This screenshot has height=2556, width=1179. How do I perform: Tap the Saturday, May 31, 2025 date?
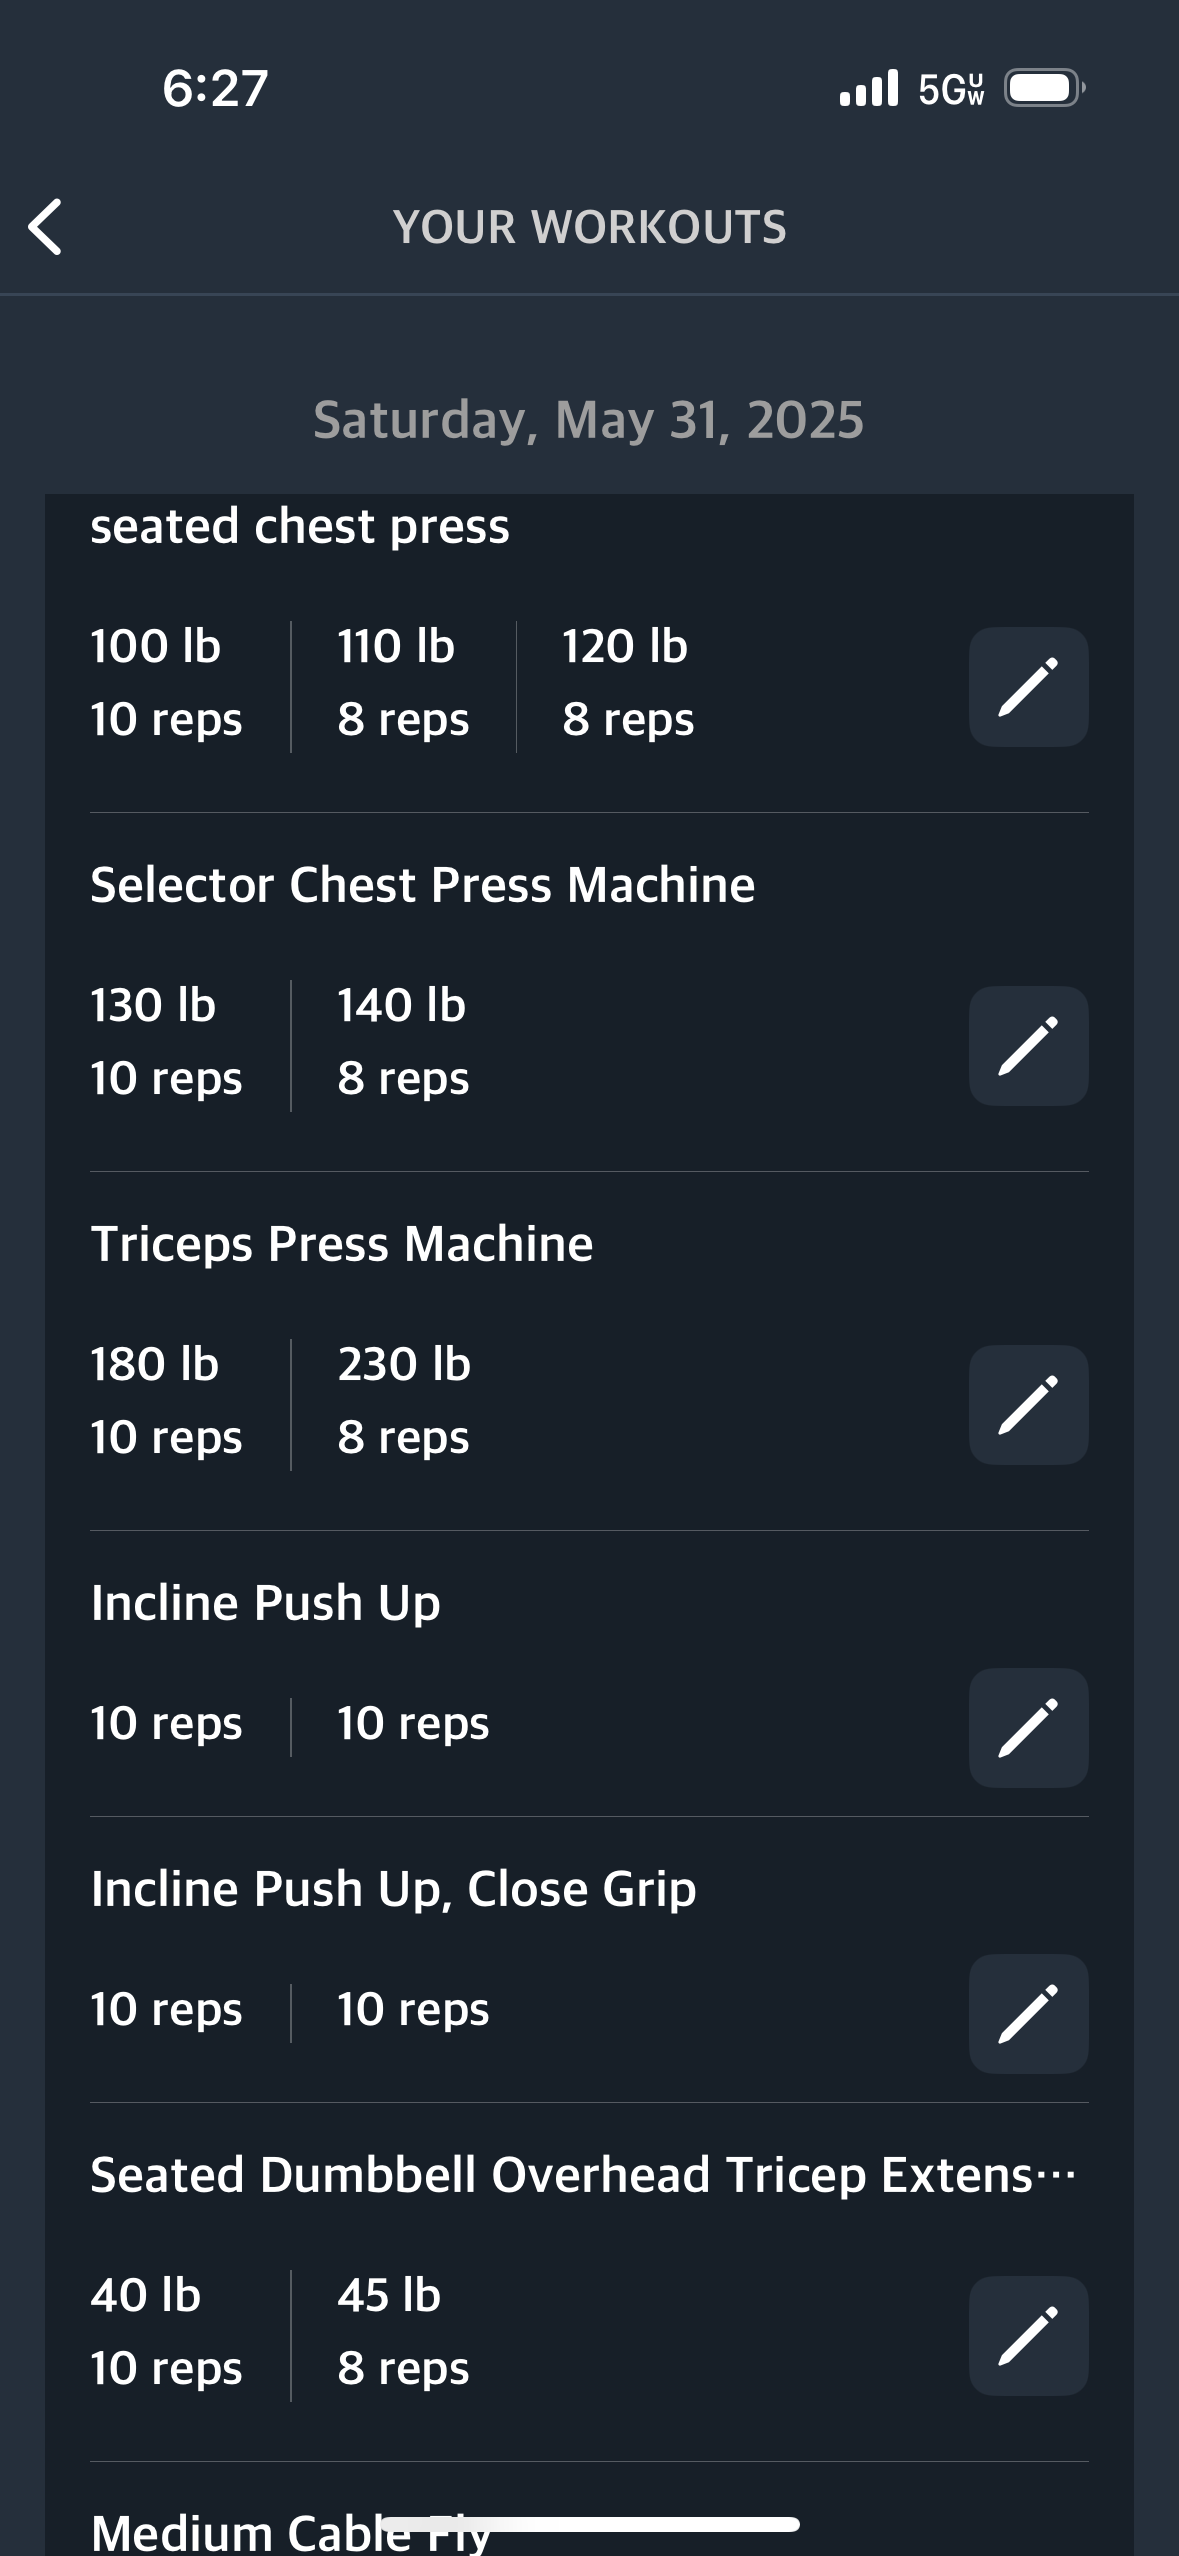(x=588, y=420)
